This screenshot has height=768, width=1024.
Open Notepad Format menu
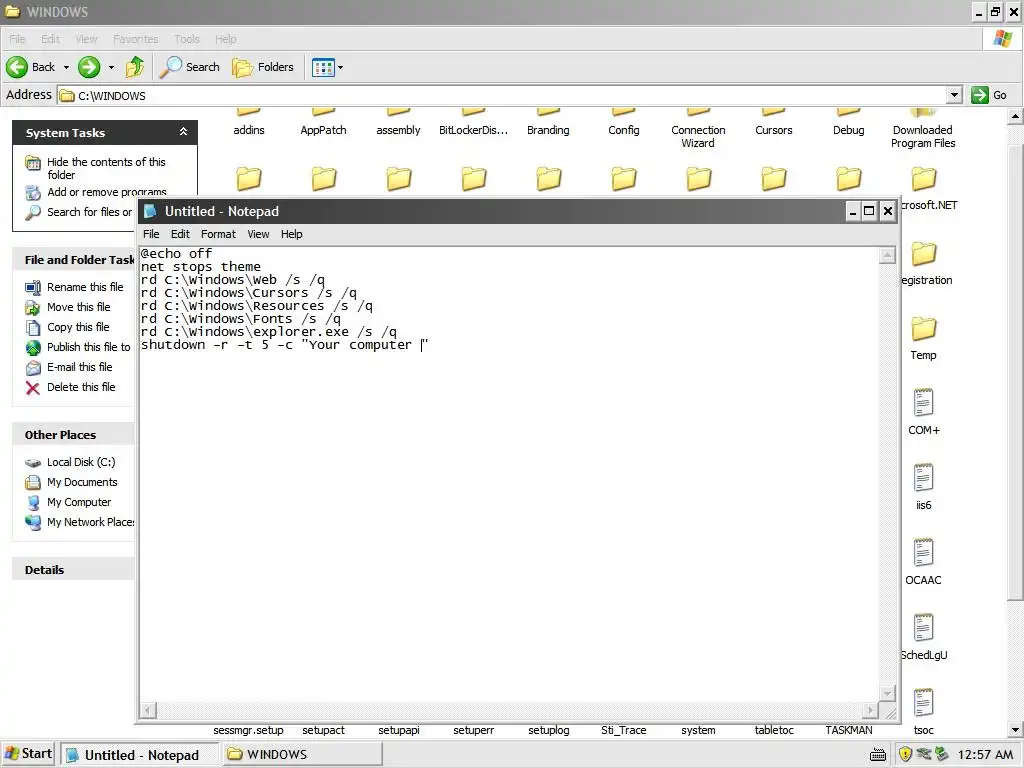pos(218,234)
